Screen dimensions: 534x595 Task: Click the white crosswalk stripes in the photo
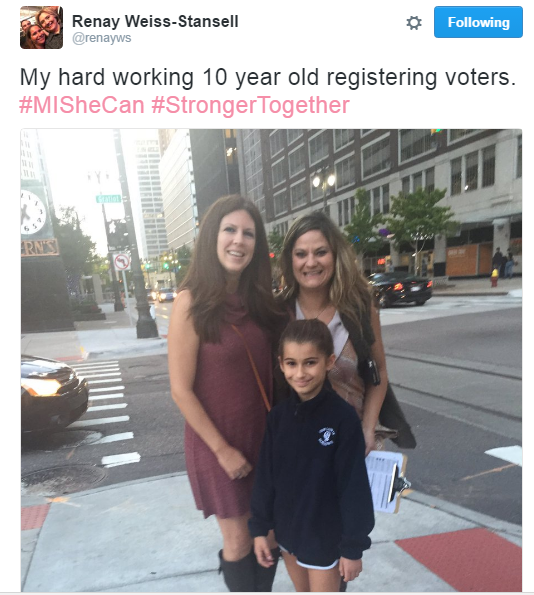[106, 412]
